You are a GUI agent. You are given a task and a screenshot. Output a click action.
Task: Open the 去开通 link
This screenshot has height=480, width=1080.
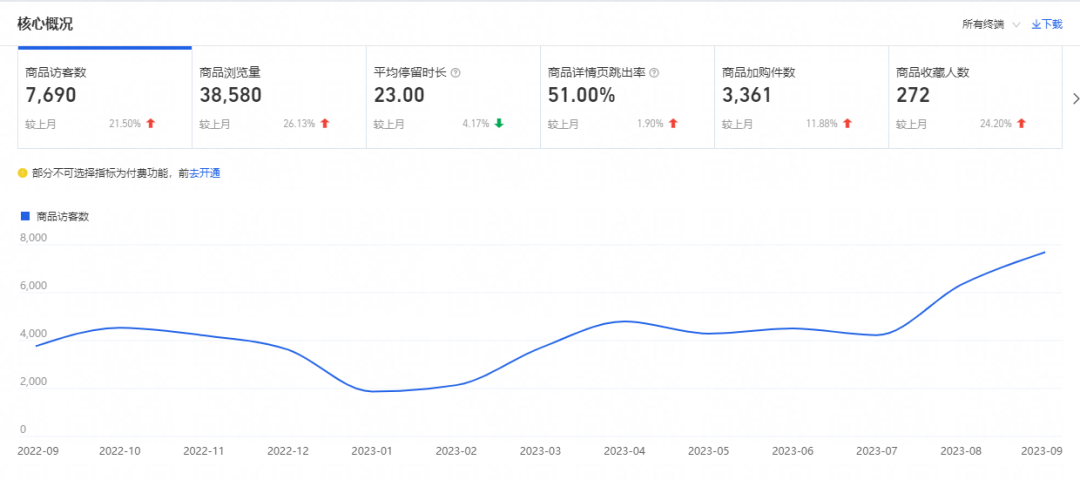[205, 173]
